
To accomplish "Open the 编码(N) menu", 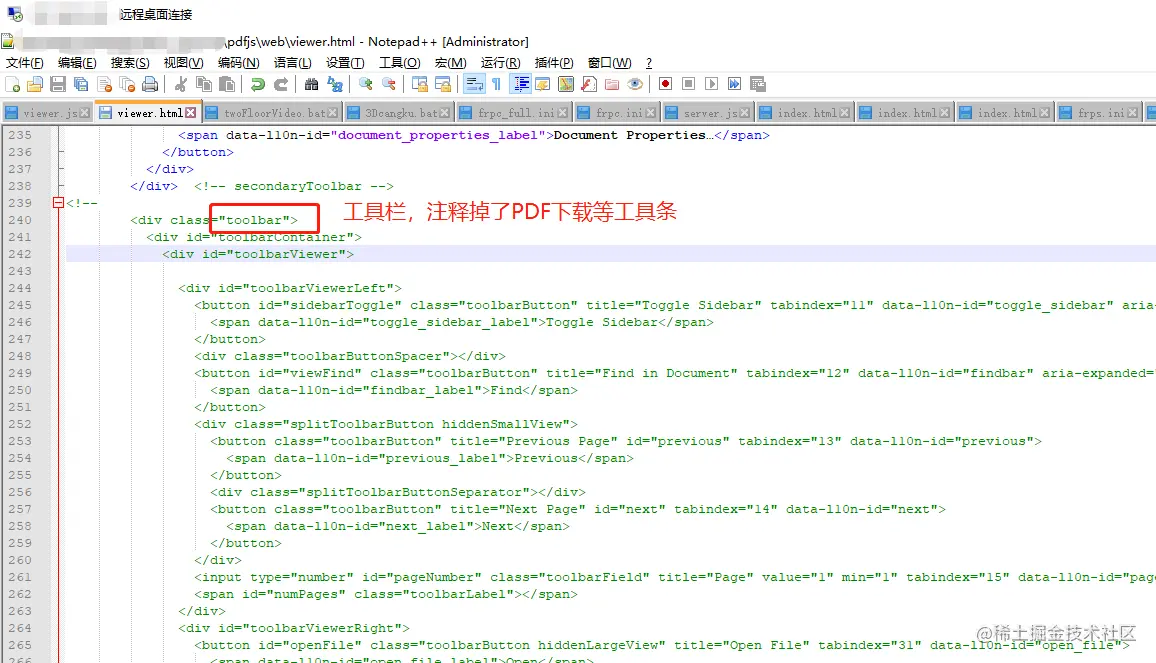I will pyautogui.click(x=238, y=63).
